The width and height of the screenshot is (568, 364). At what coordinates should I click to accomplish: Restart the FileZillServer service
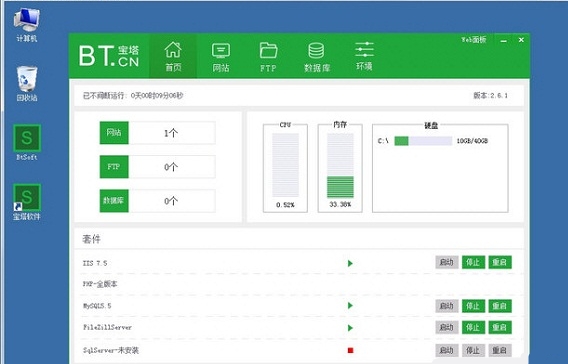500,327
